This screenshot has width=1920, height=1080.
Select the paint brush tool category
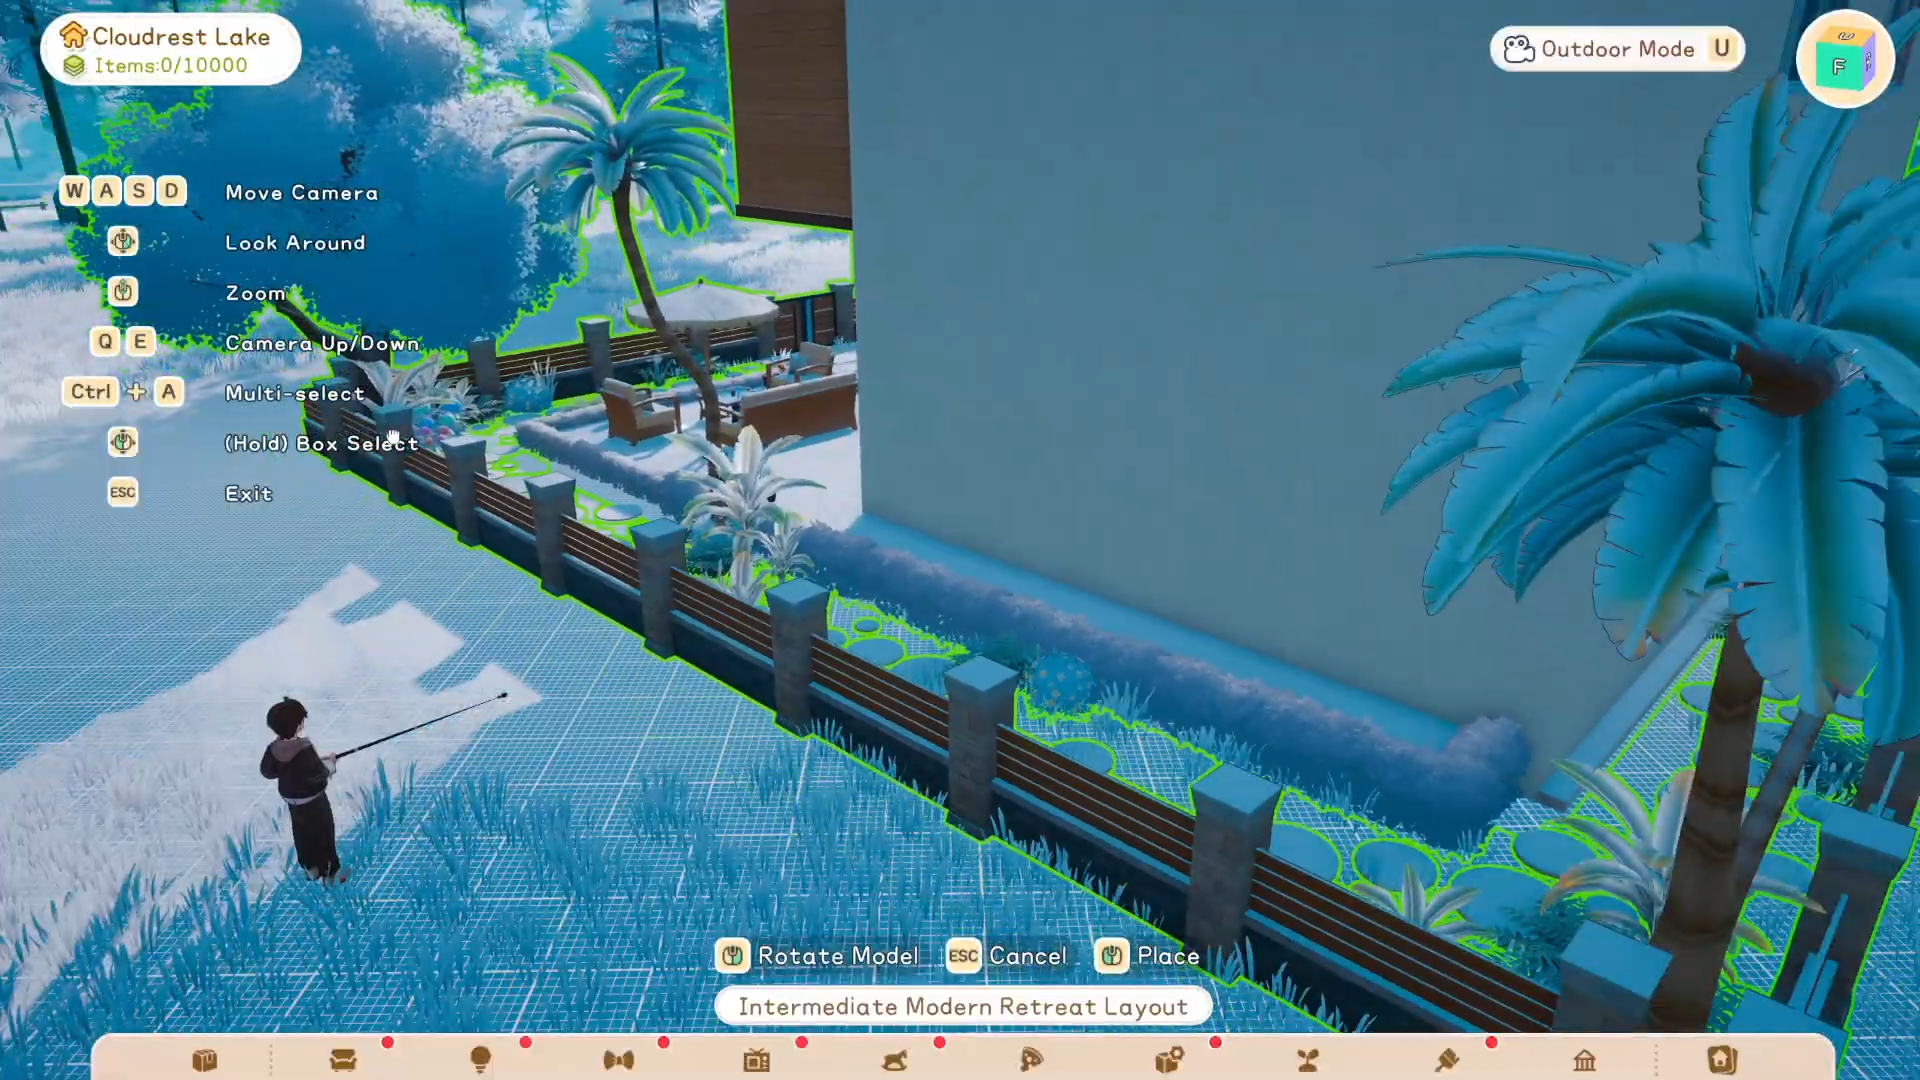click(x=1446, y=1060)
